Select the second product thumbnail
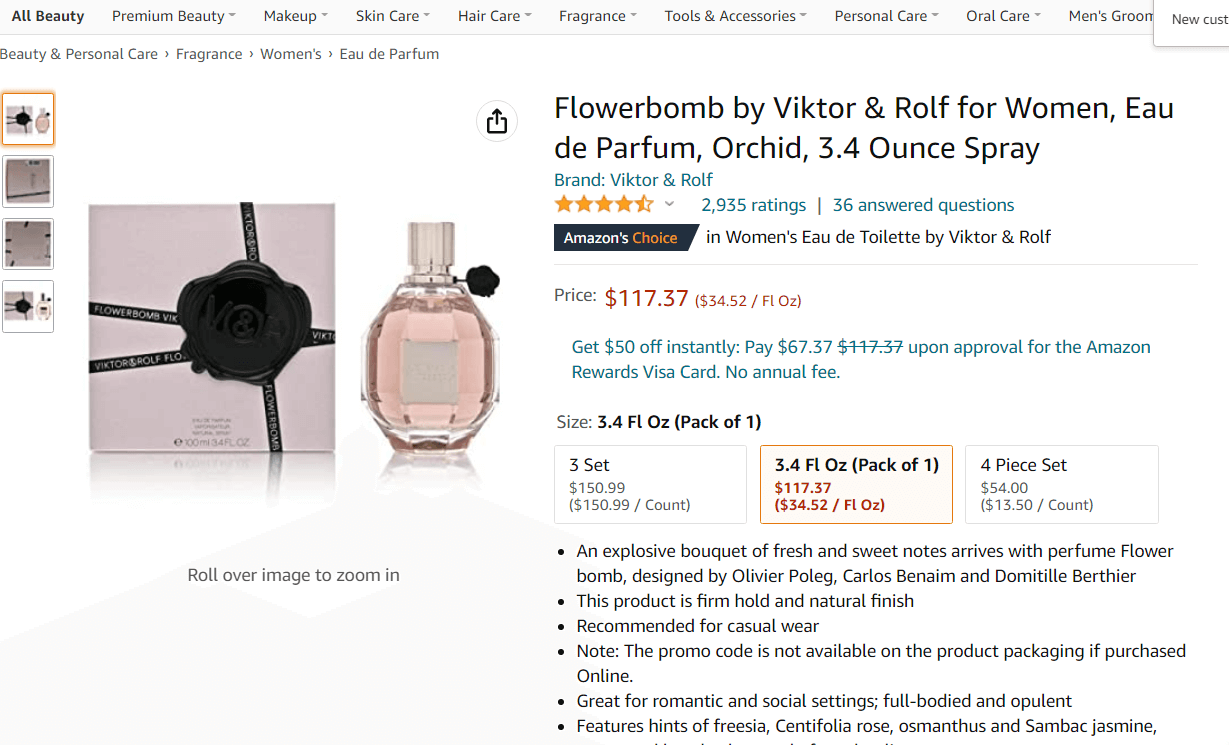Image resolution: width=1229 pixels, height=745 pixels. pyautogui.click(x=28, y=181)
